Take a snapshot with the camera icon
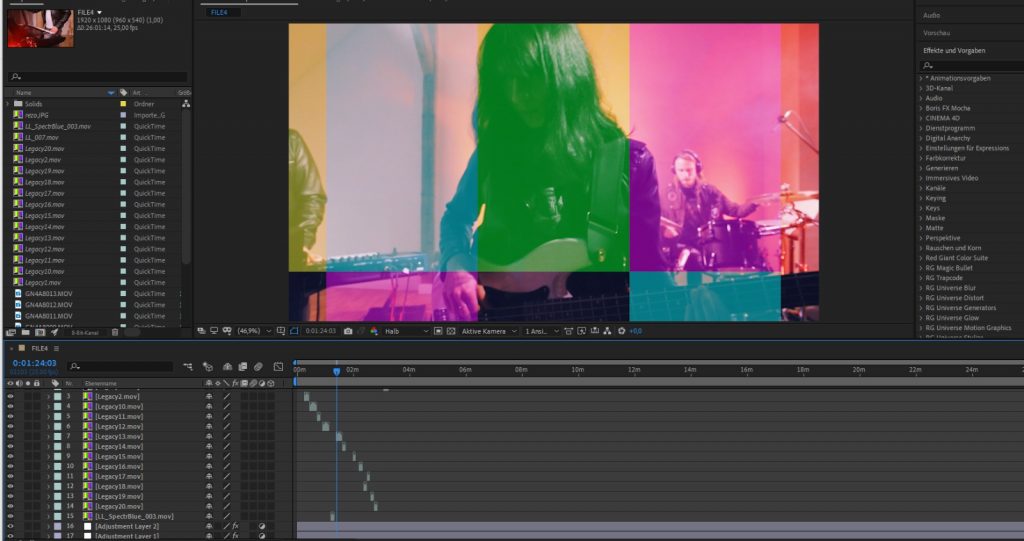This screenshot has height=541, width=1024. (348, 331)
